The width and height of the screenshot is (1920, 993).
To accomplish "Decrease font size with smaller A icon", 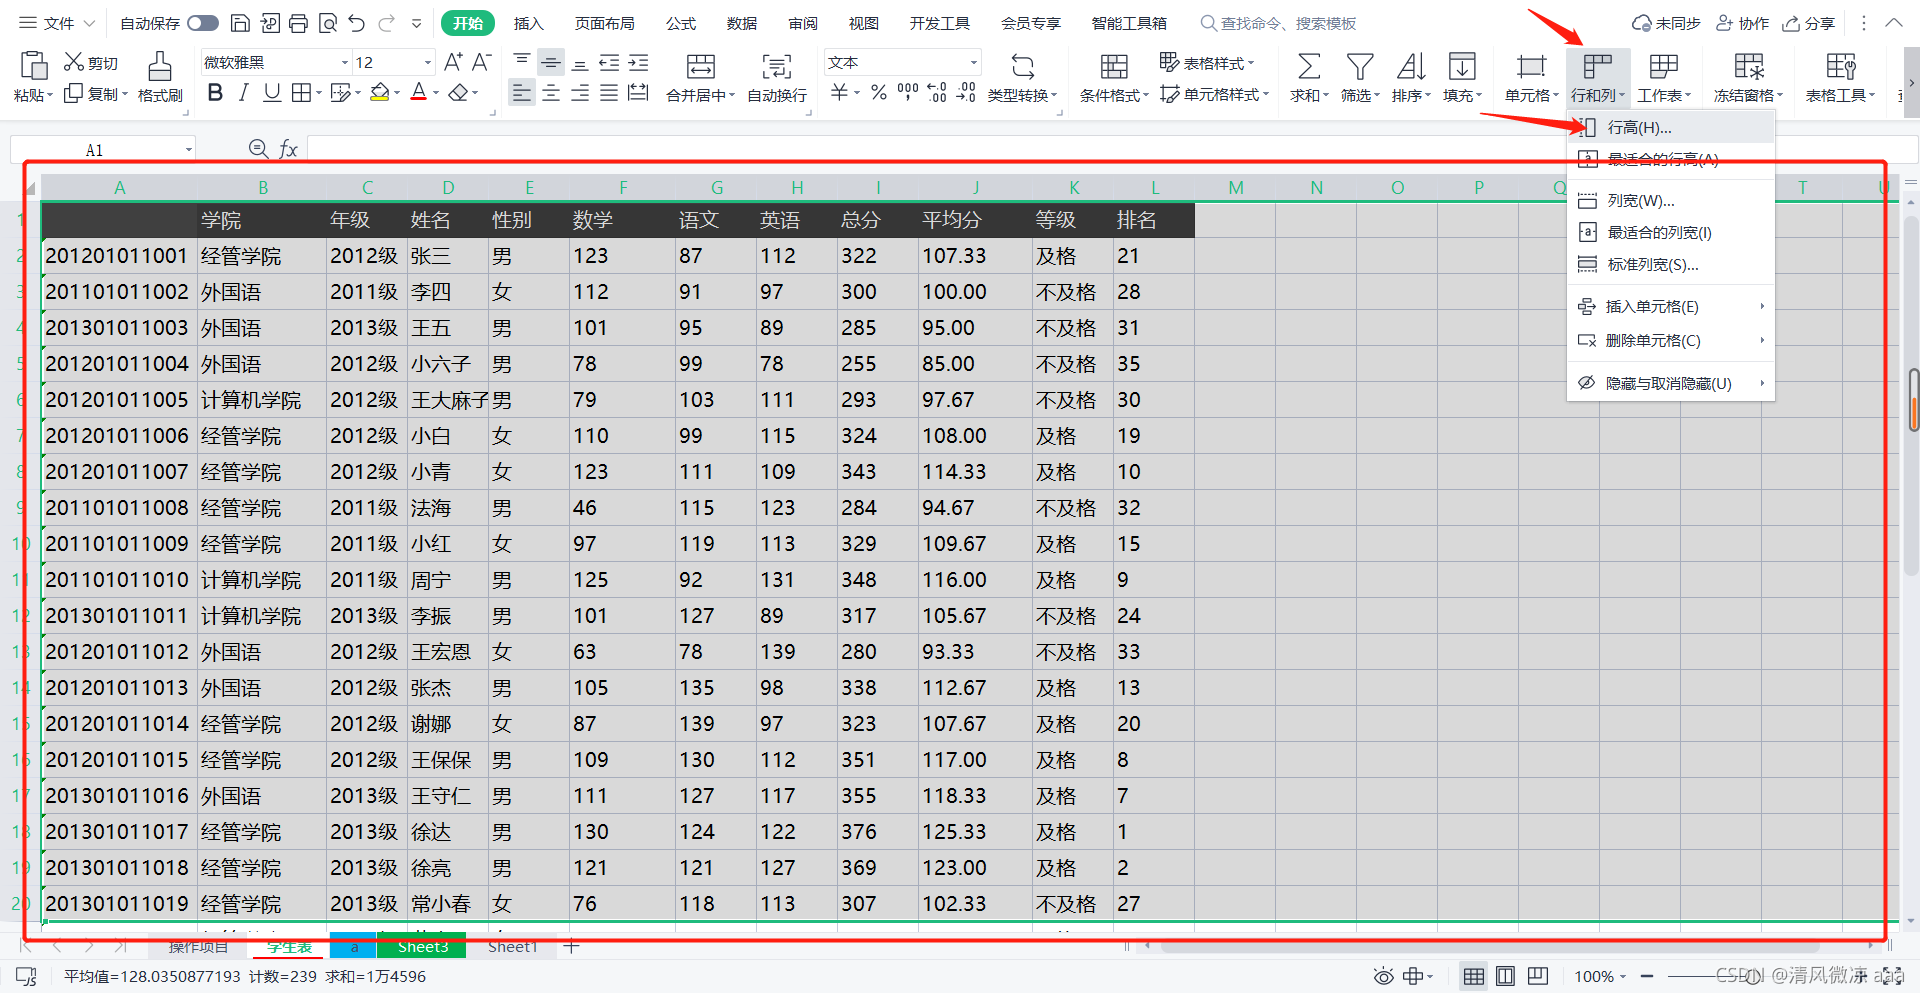I will click(x=481, y=62).
